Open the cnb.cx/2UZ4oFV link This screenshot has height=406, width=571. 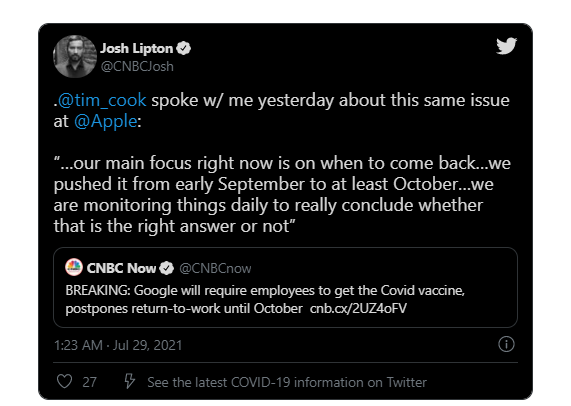[x=358, y=308]
